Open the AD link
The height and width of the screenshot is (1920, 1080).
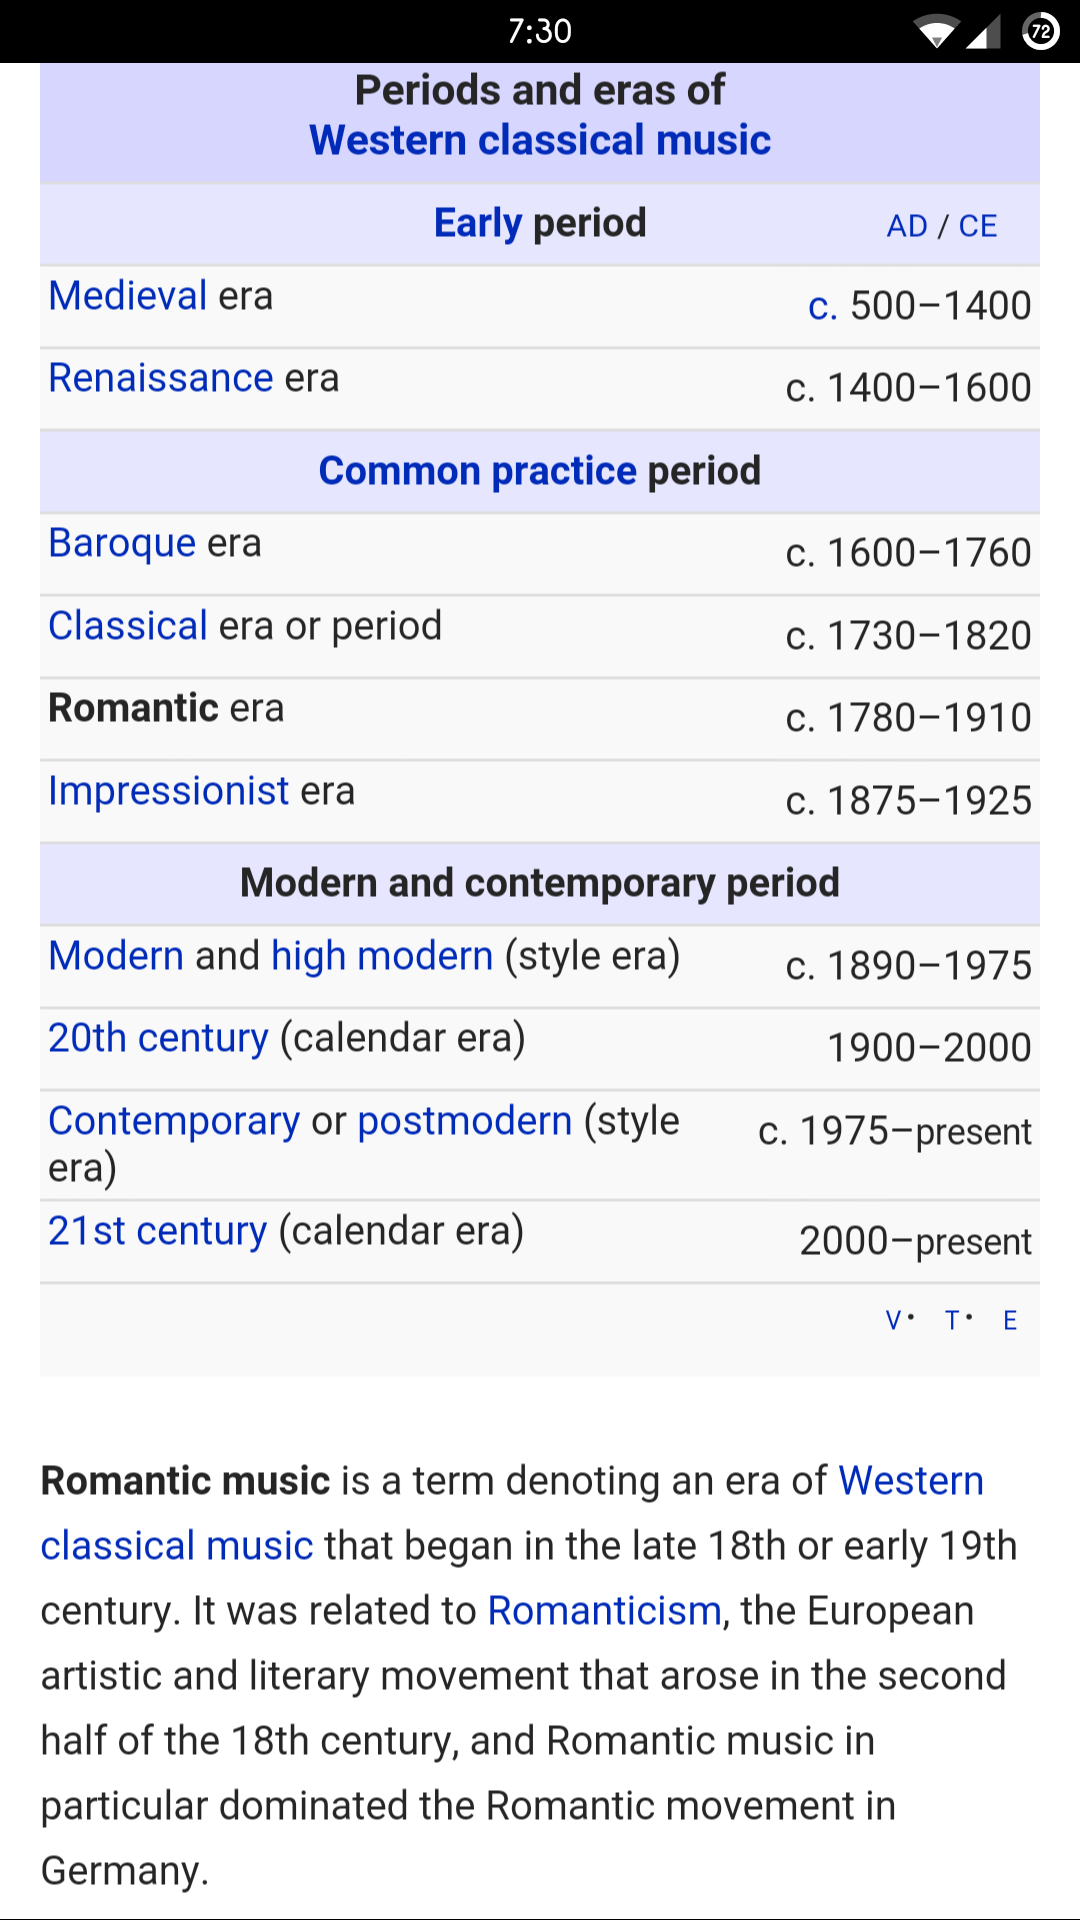907,226
